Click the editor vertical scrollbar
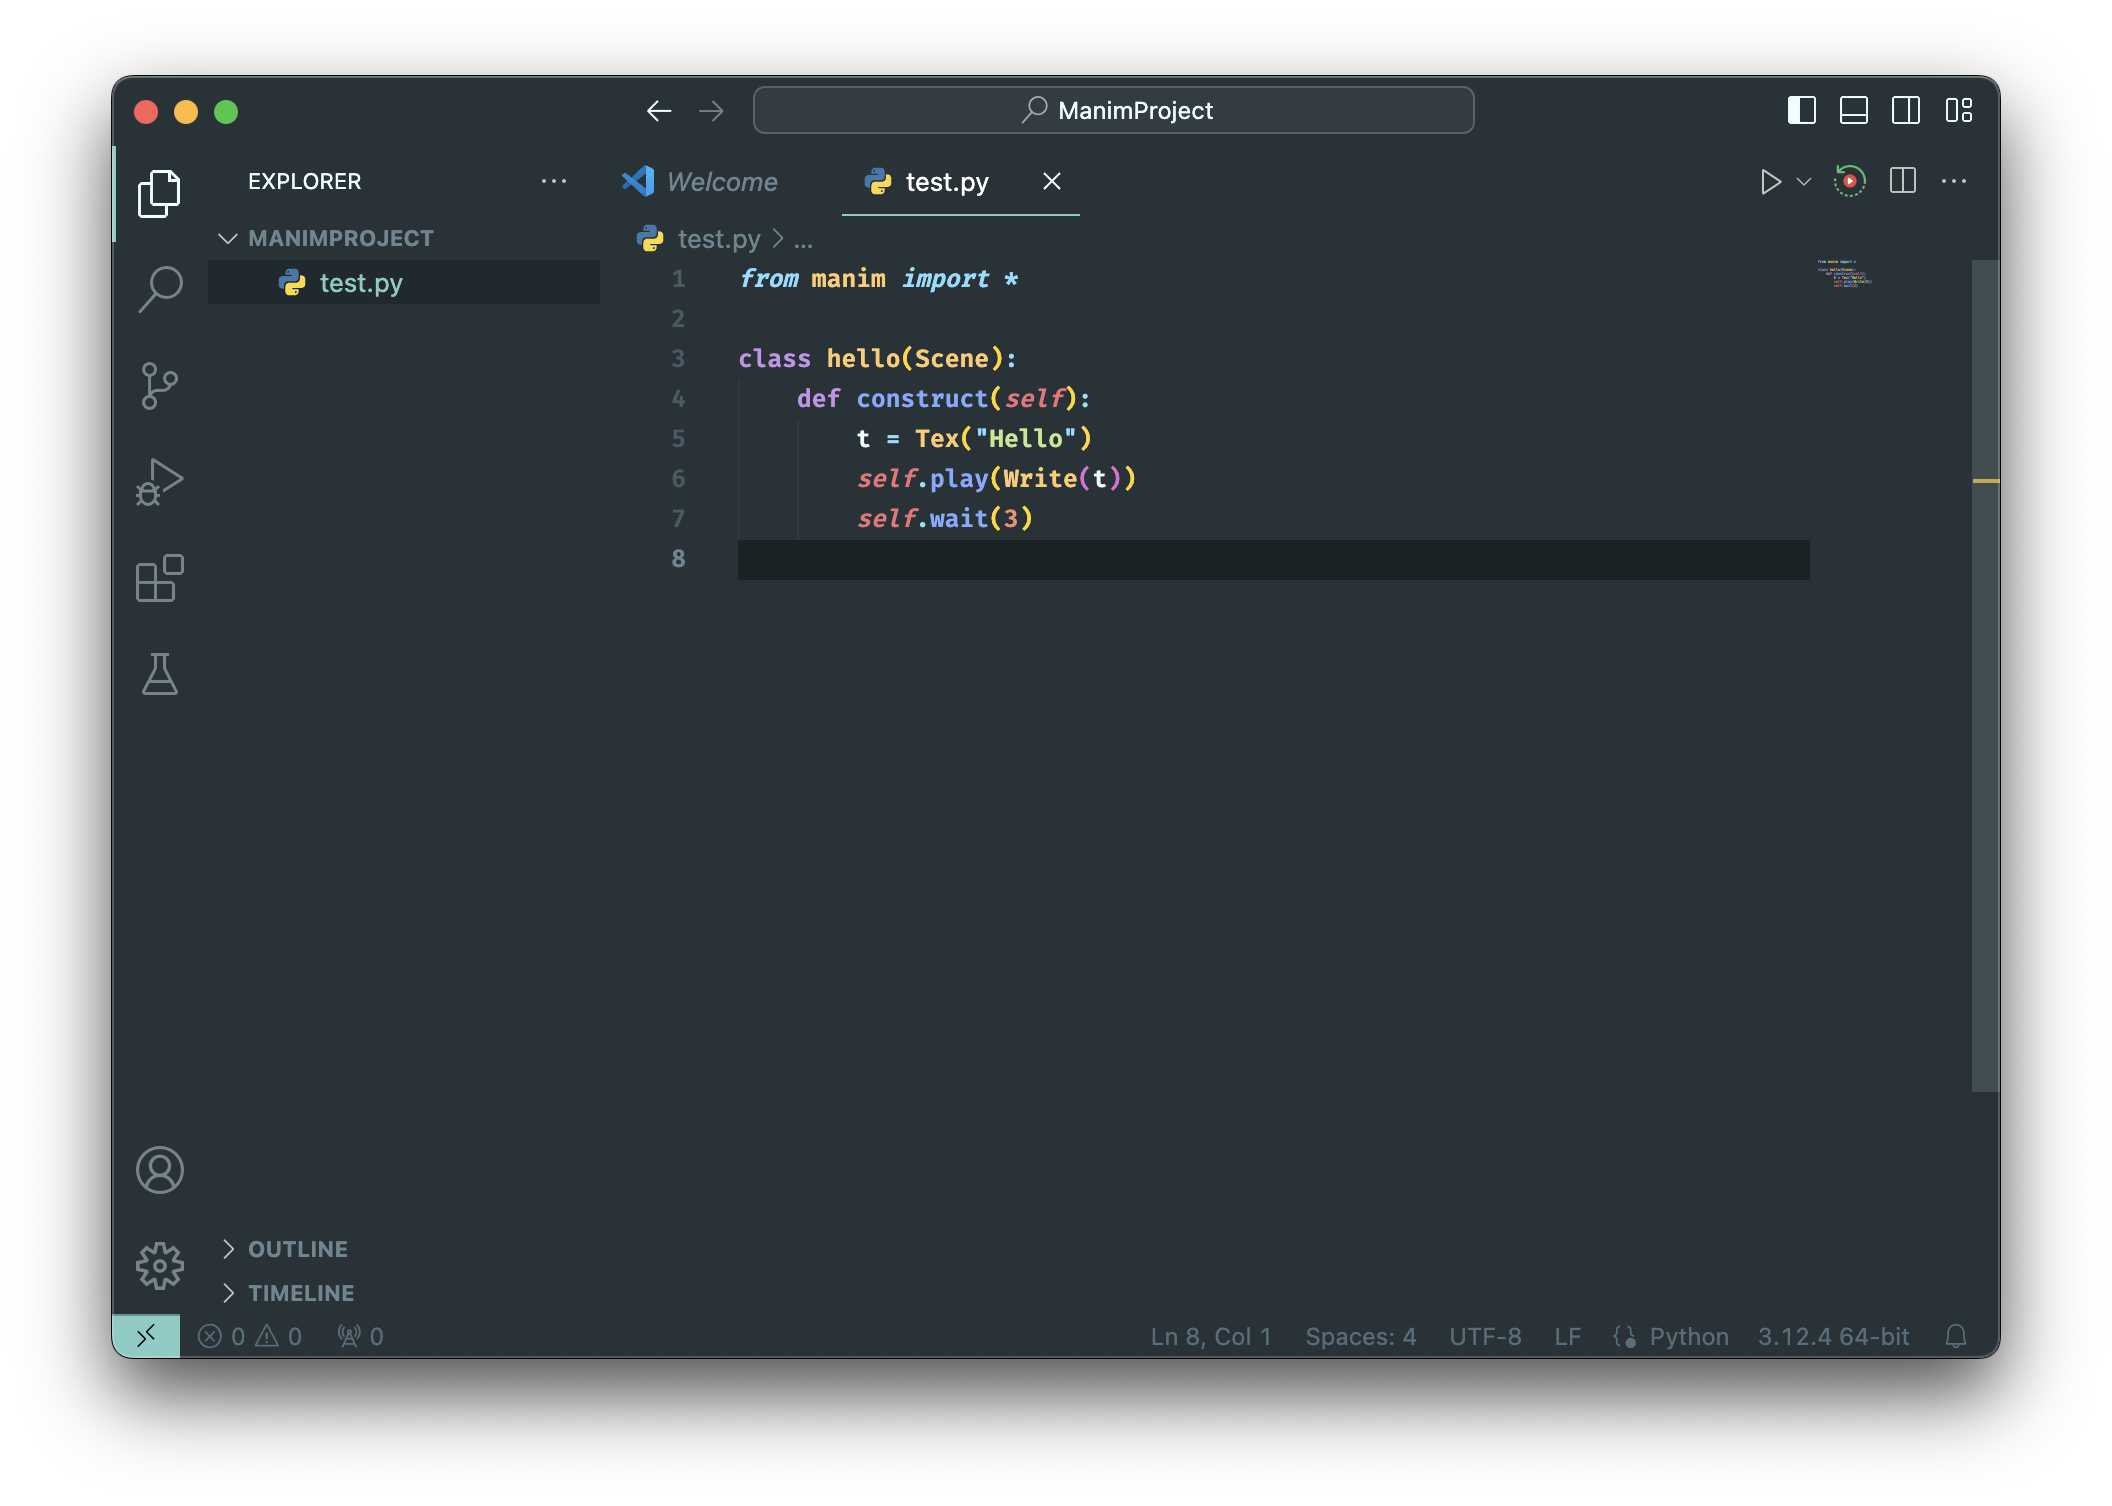2112x1506 pixels. click(x=1985, y=676)
